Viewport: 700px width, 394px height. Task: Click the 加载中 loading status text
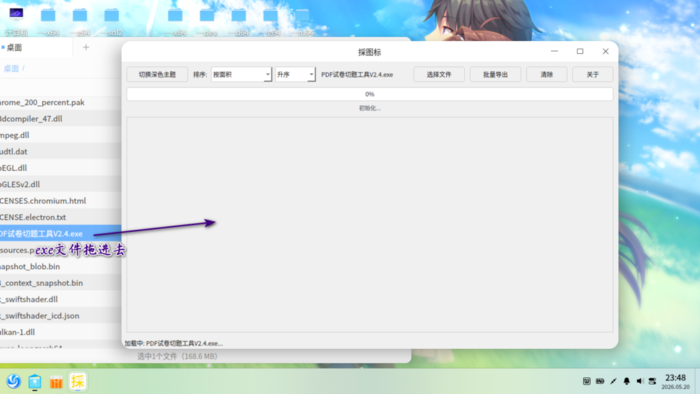point(173,343)
